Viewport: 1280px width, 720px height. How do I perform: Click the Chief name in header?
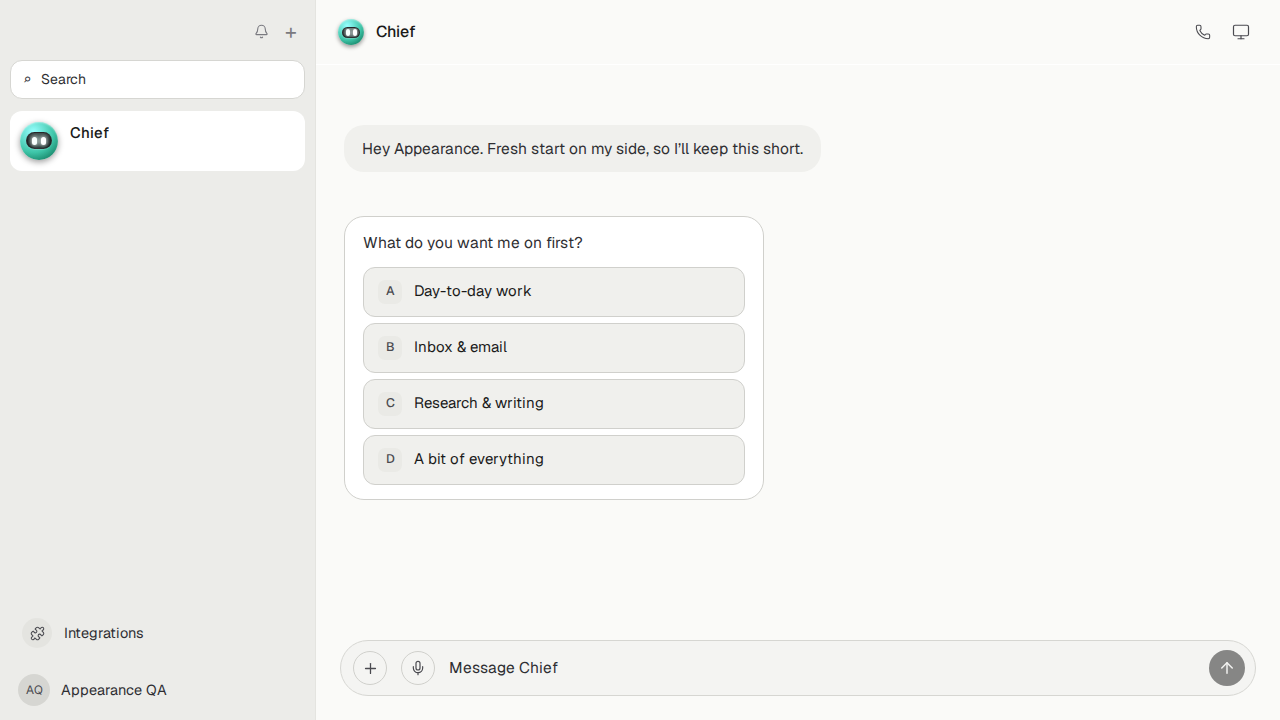click(x=395, y=32)
